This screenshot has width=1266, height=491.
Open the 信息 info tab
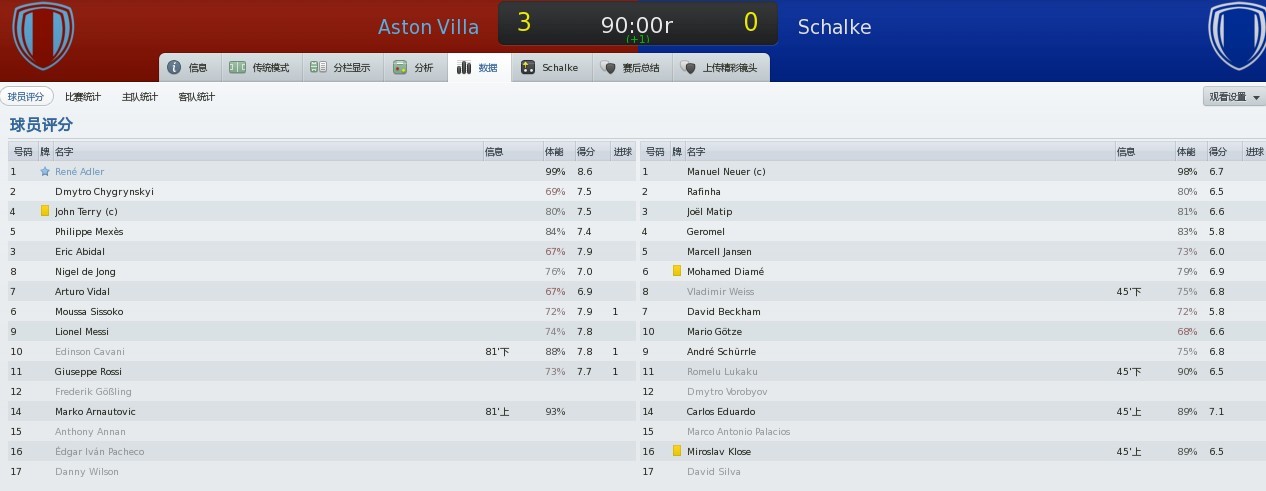189,68
